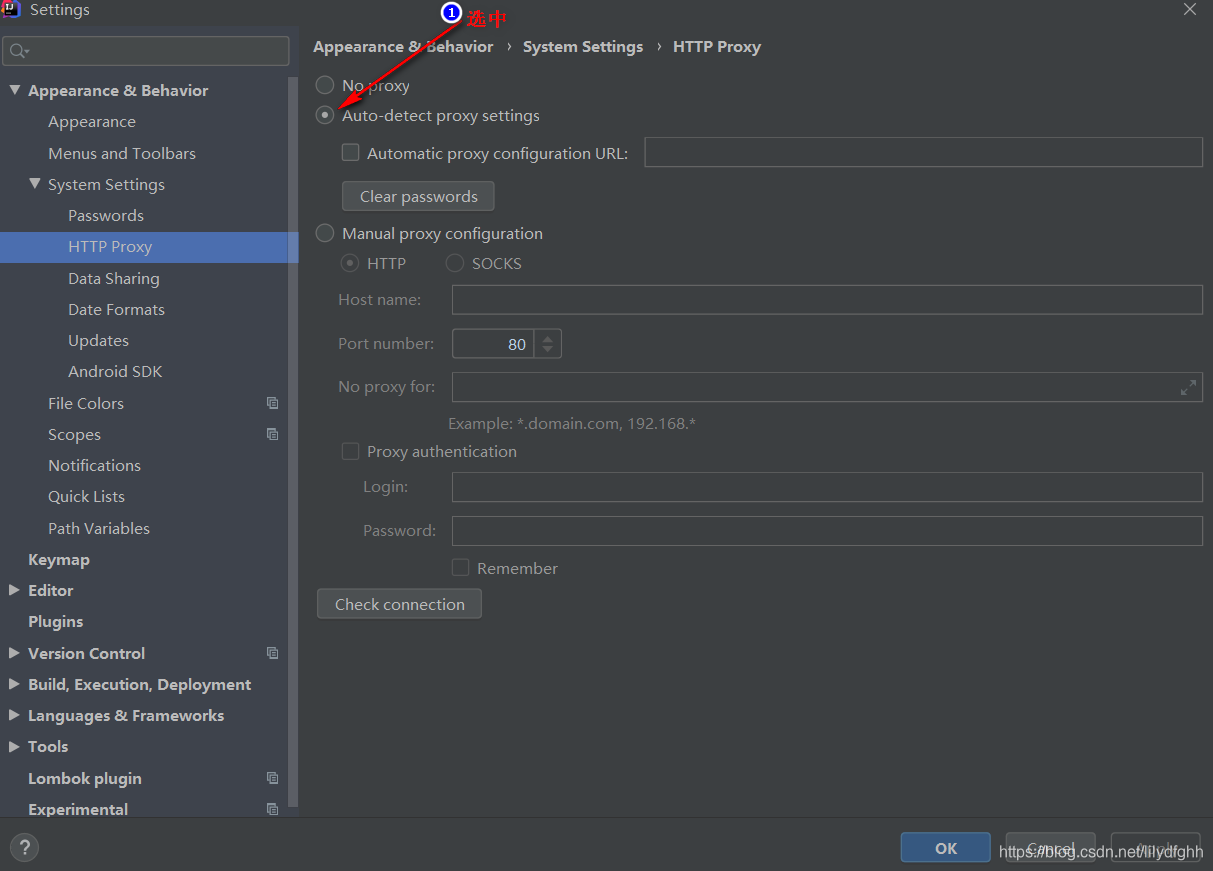Image resolution: width=1213 pixels, height=871 pixels.
Task: Toggle the Remember password checkbox
Action: point(460,567)
